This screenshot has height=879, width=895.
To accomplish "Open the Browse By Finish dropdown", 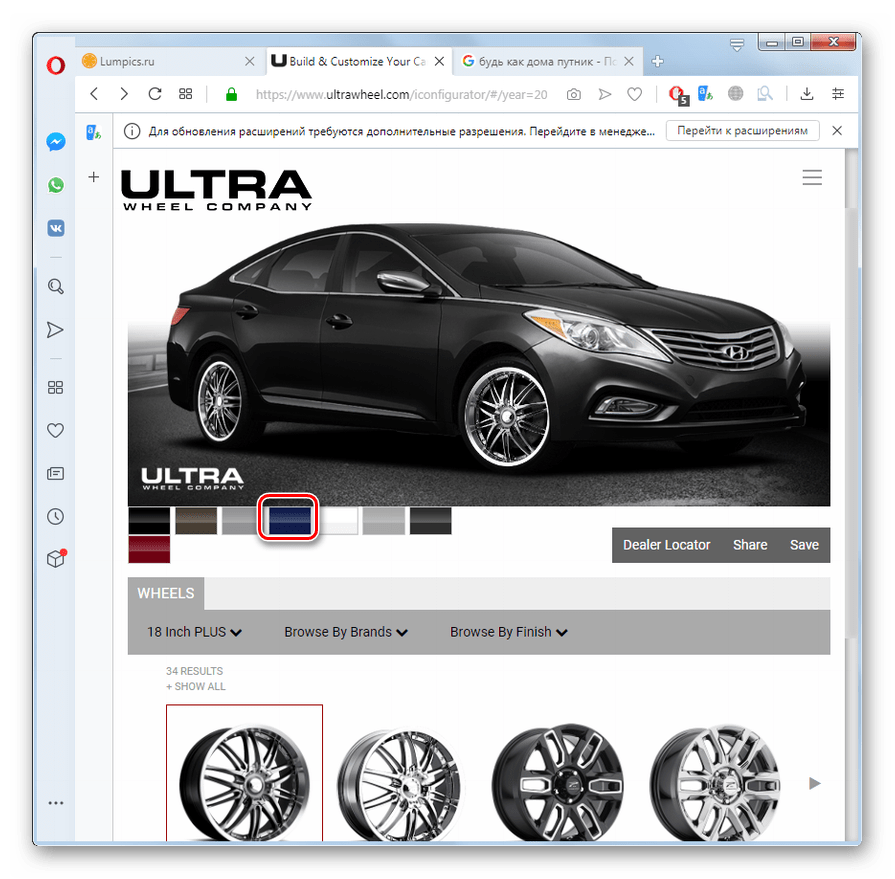I will coord(508,632).
